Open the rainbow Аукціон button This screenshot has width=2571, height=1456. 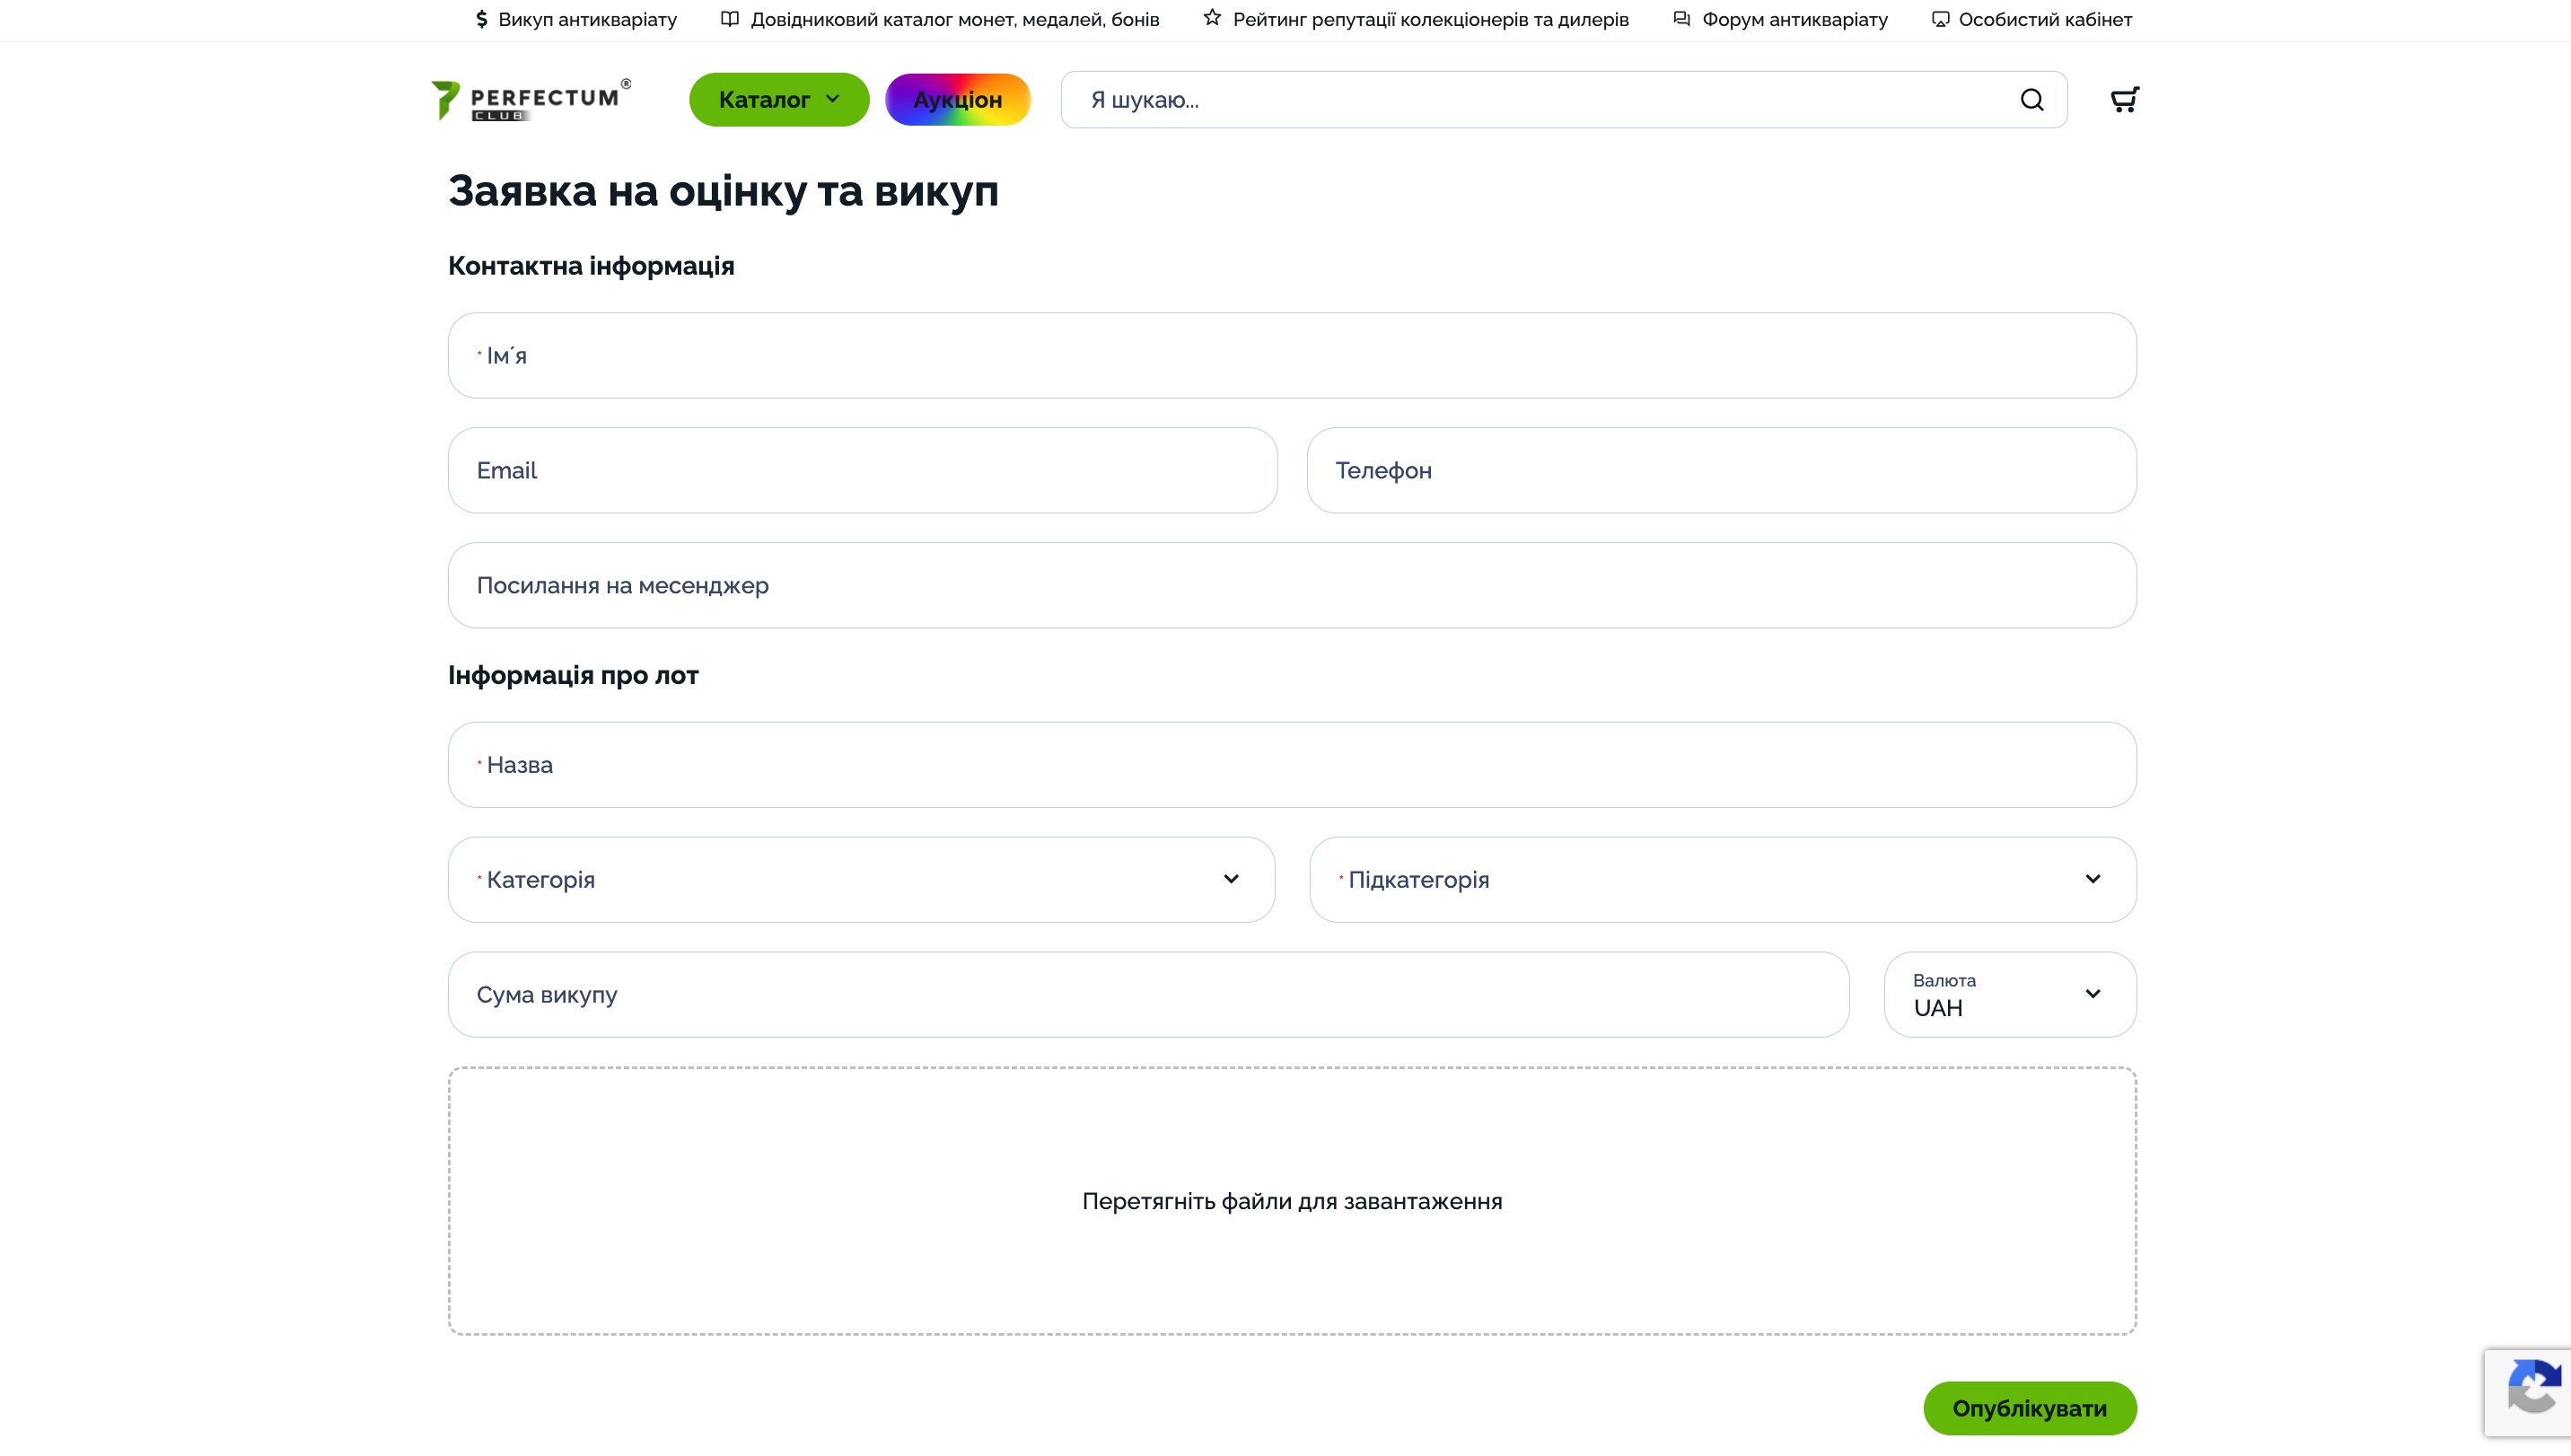pyautogui.click(x=957, y=100)
